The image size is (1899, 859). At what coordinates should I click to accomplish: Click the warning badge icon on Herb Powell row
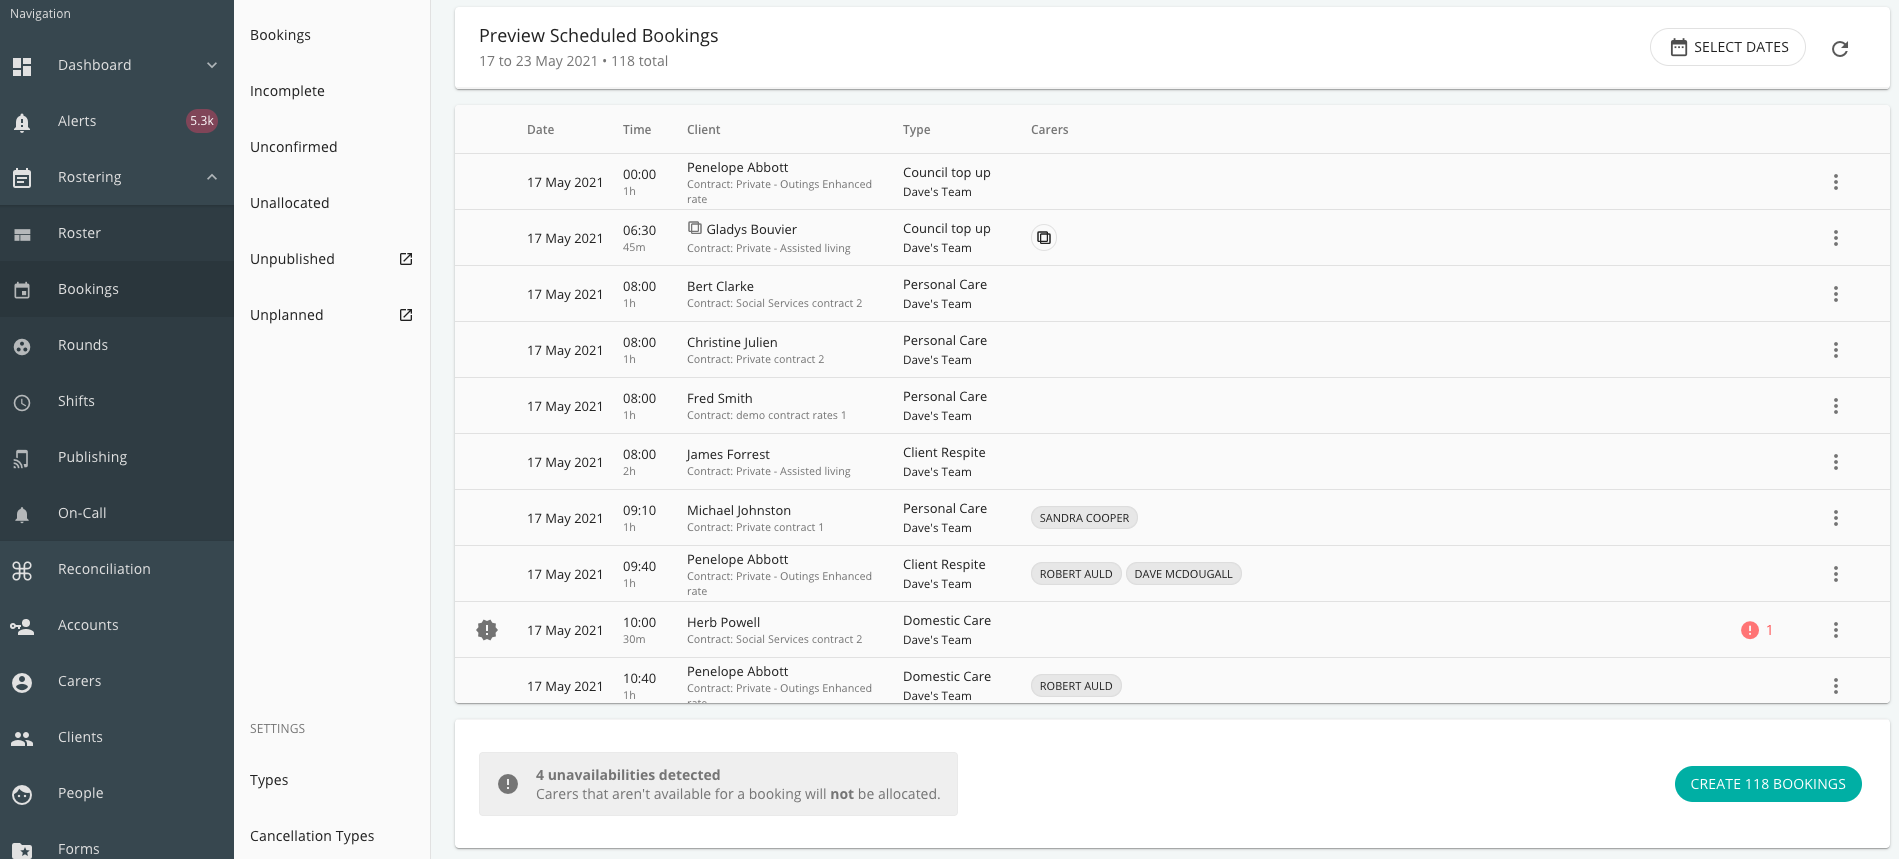pyautogui.click(x=487, y=630)
